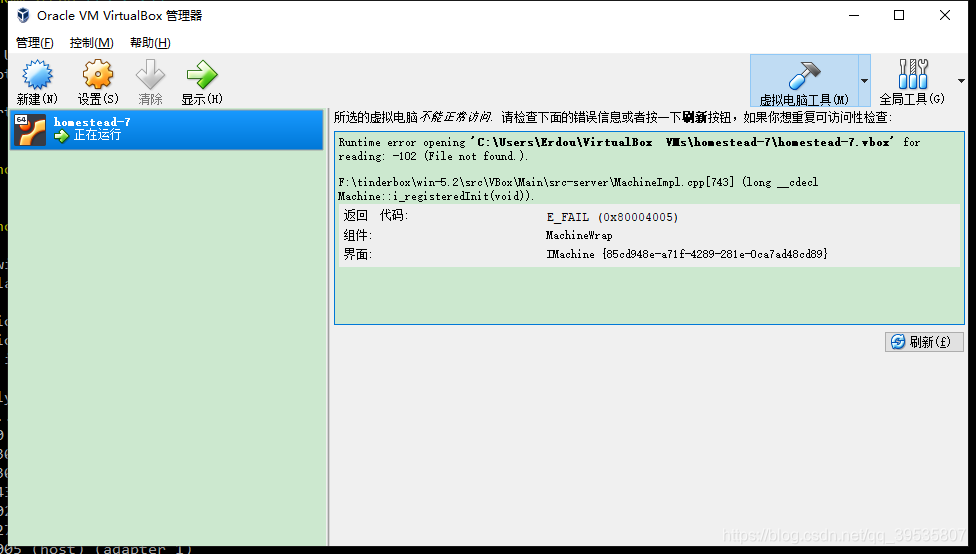Click the VirtualBox logo in title bar
This screenshot has width=976, height=554.
(x=23, y=16)
